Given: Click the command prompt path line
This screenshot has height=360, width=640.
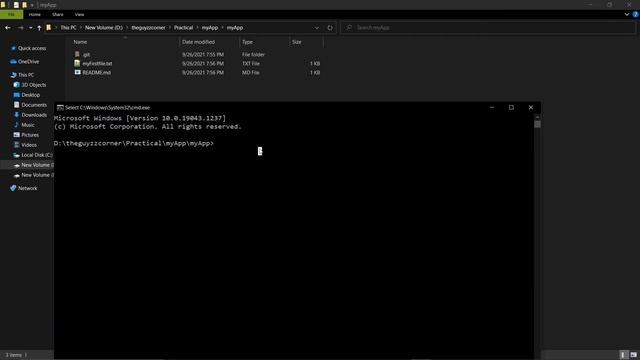Looking at the screenshot, I should click(133, 143).
